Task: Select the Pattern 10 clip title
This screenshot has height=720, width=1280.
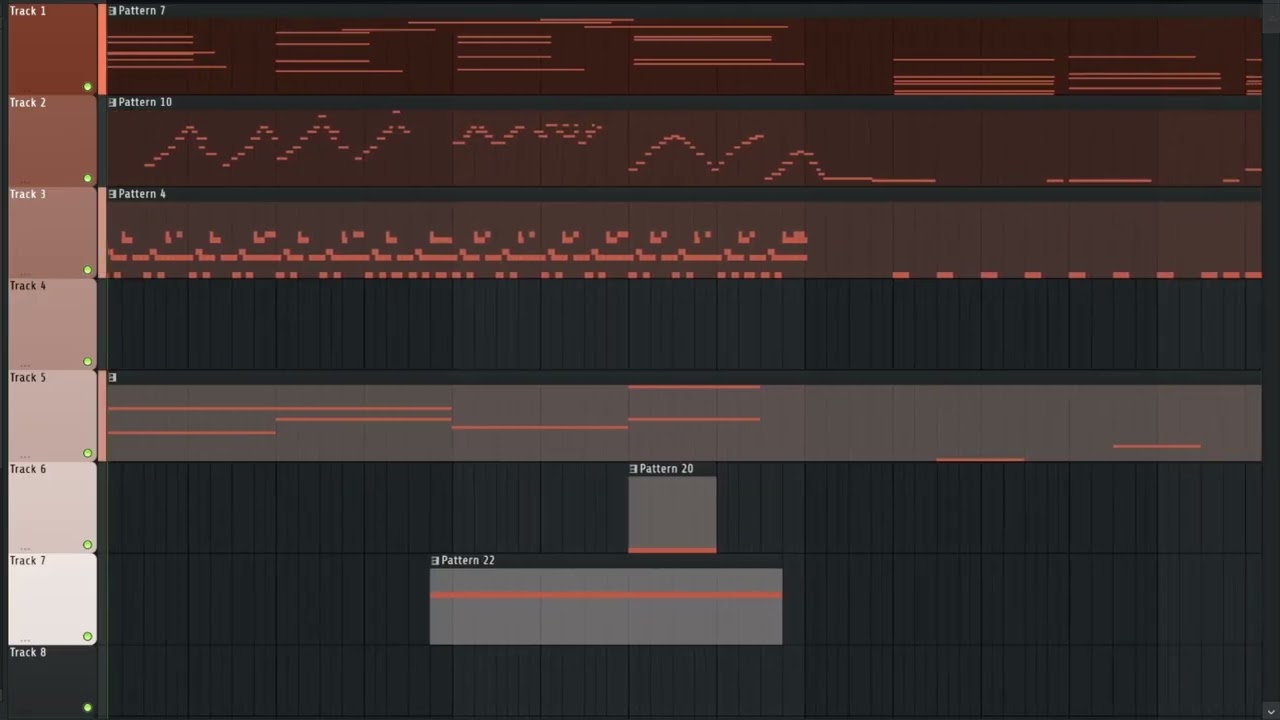Action: point(145,102)
